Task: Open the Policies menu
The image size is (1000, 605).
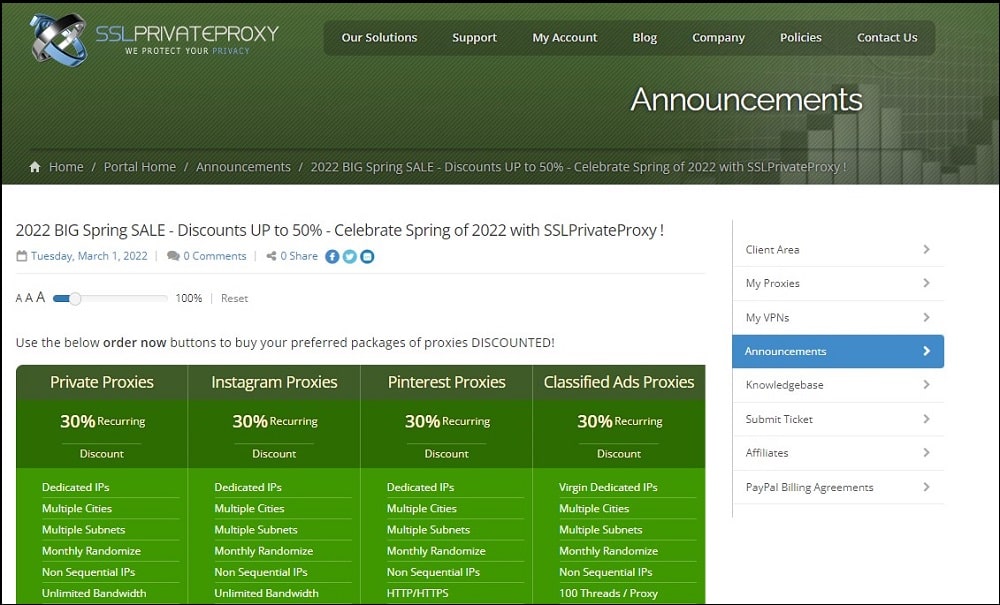Action: [x=801, y=38]
